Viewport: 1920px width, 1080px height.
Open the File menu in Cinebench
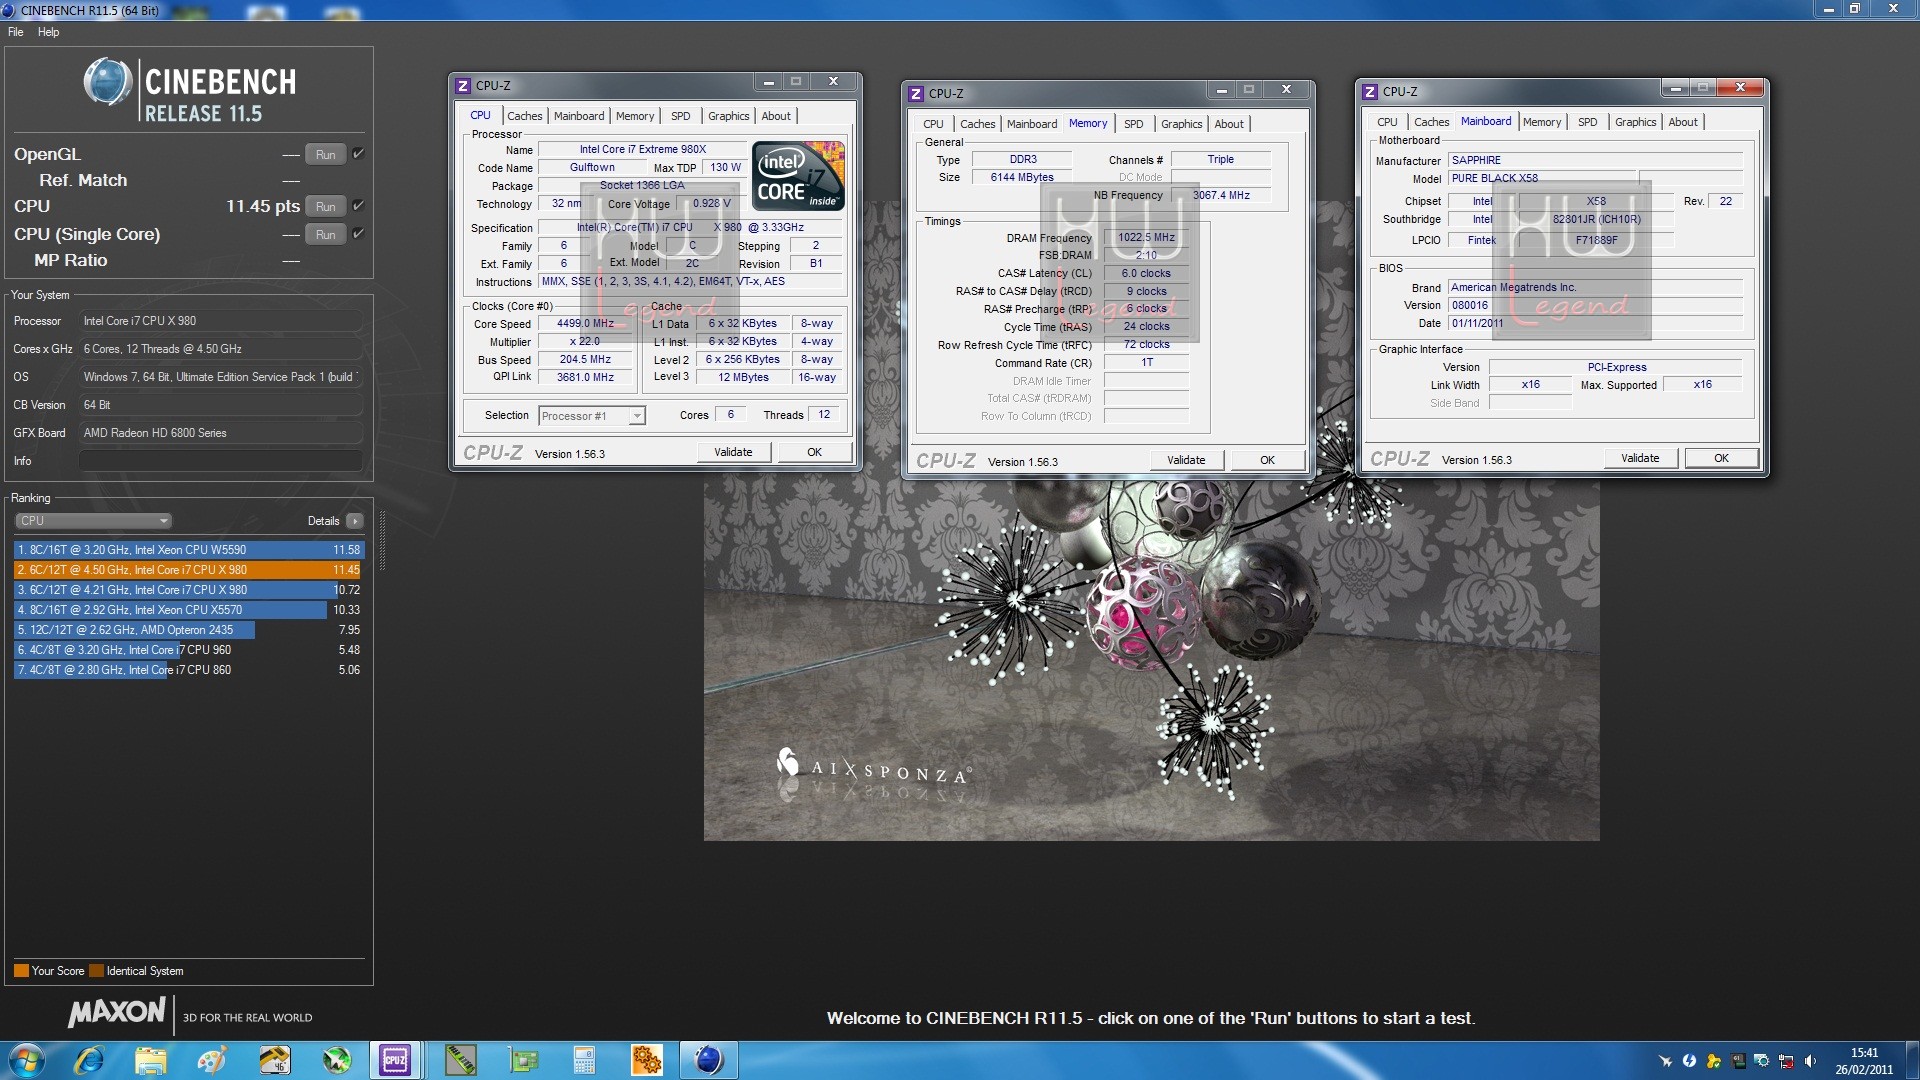[x=16, y=32]
